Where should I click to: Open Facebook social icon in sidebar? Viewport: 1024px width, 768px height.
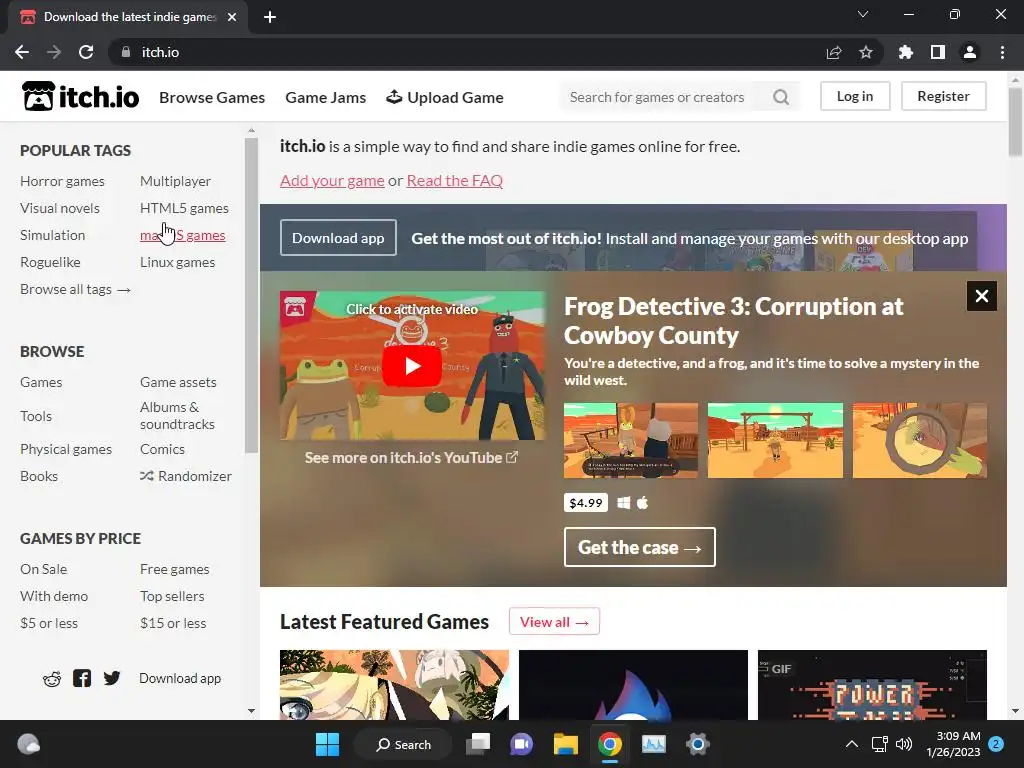click(x=82, y=679)
